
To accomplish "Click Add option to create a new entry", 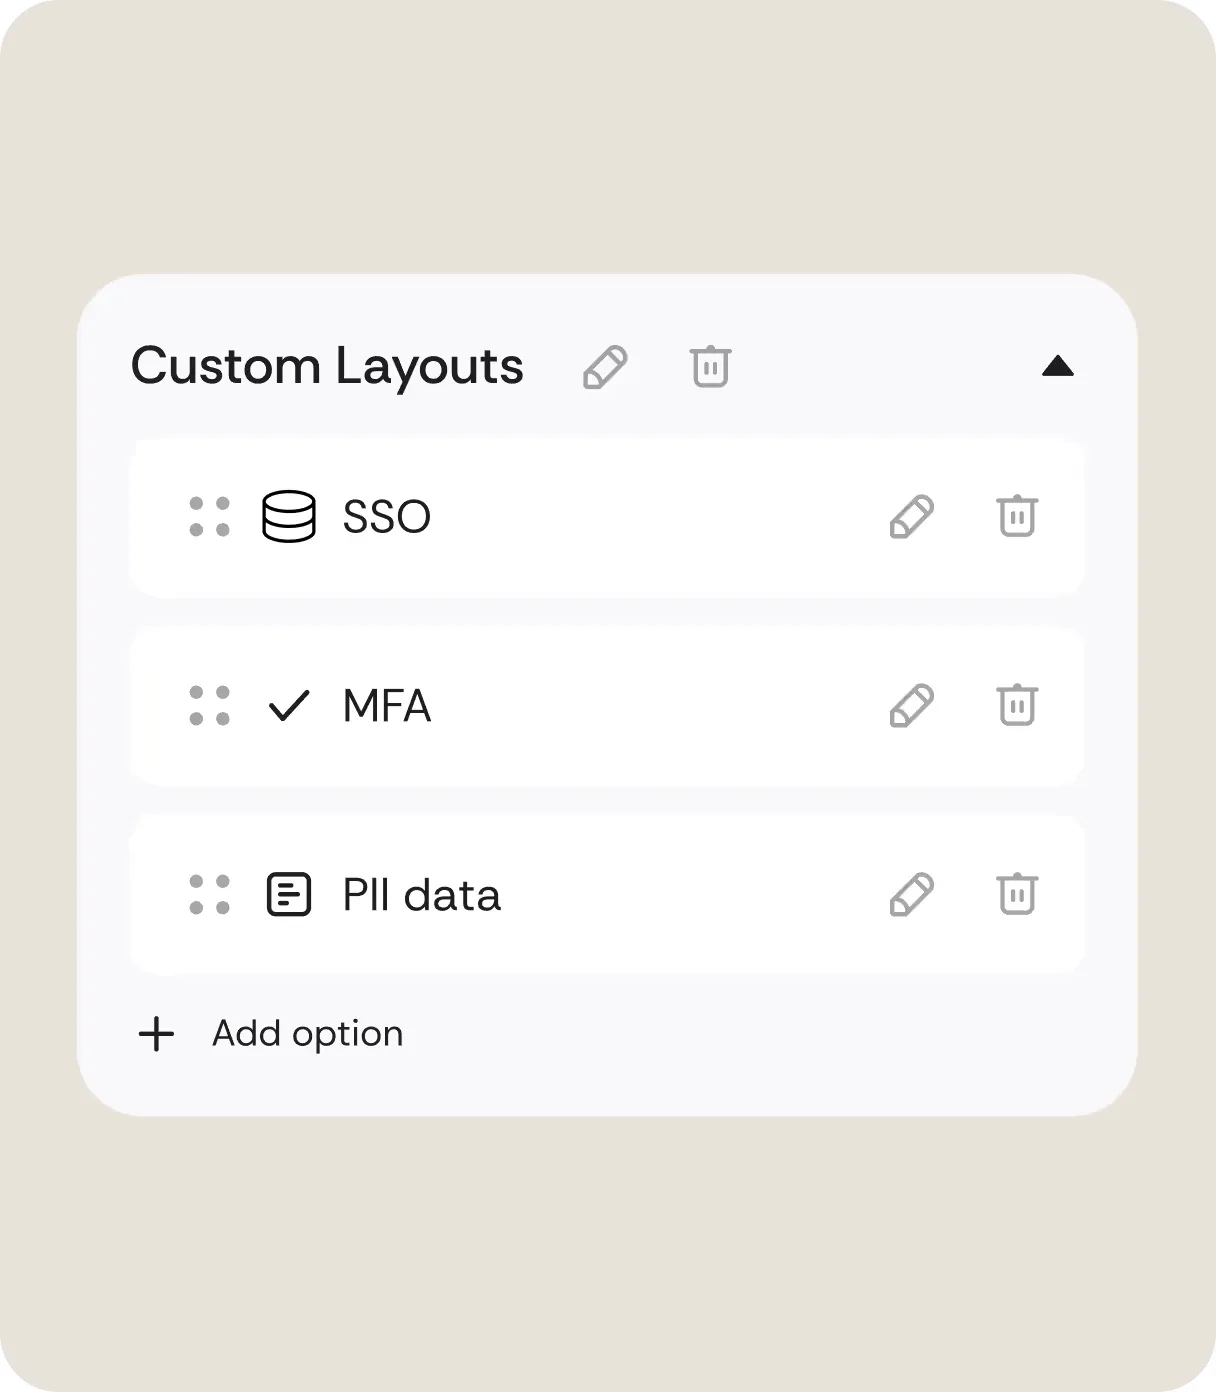I will [306, 1034].
